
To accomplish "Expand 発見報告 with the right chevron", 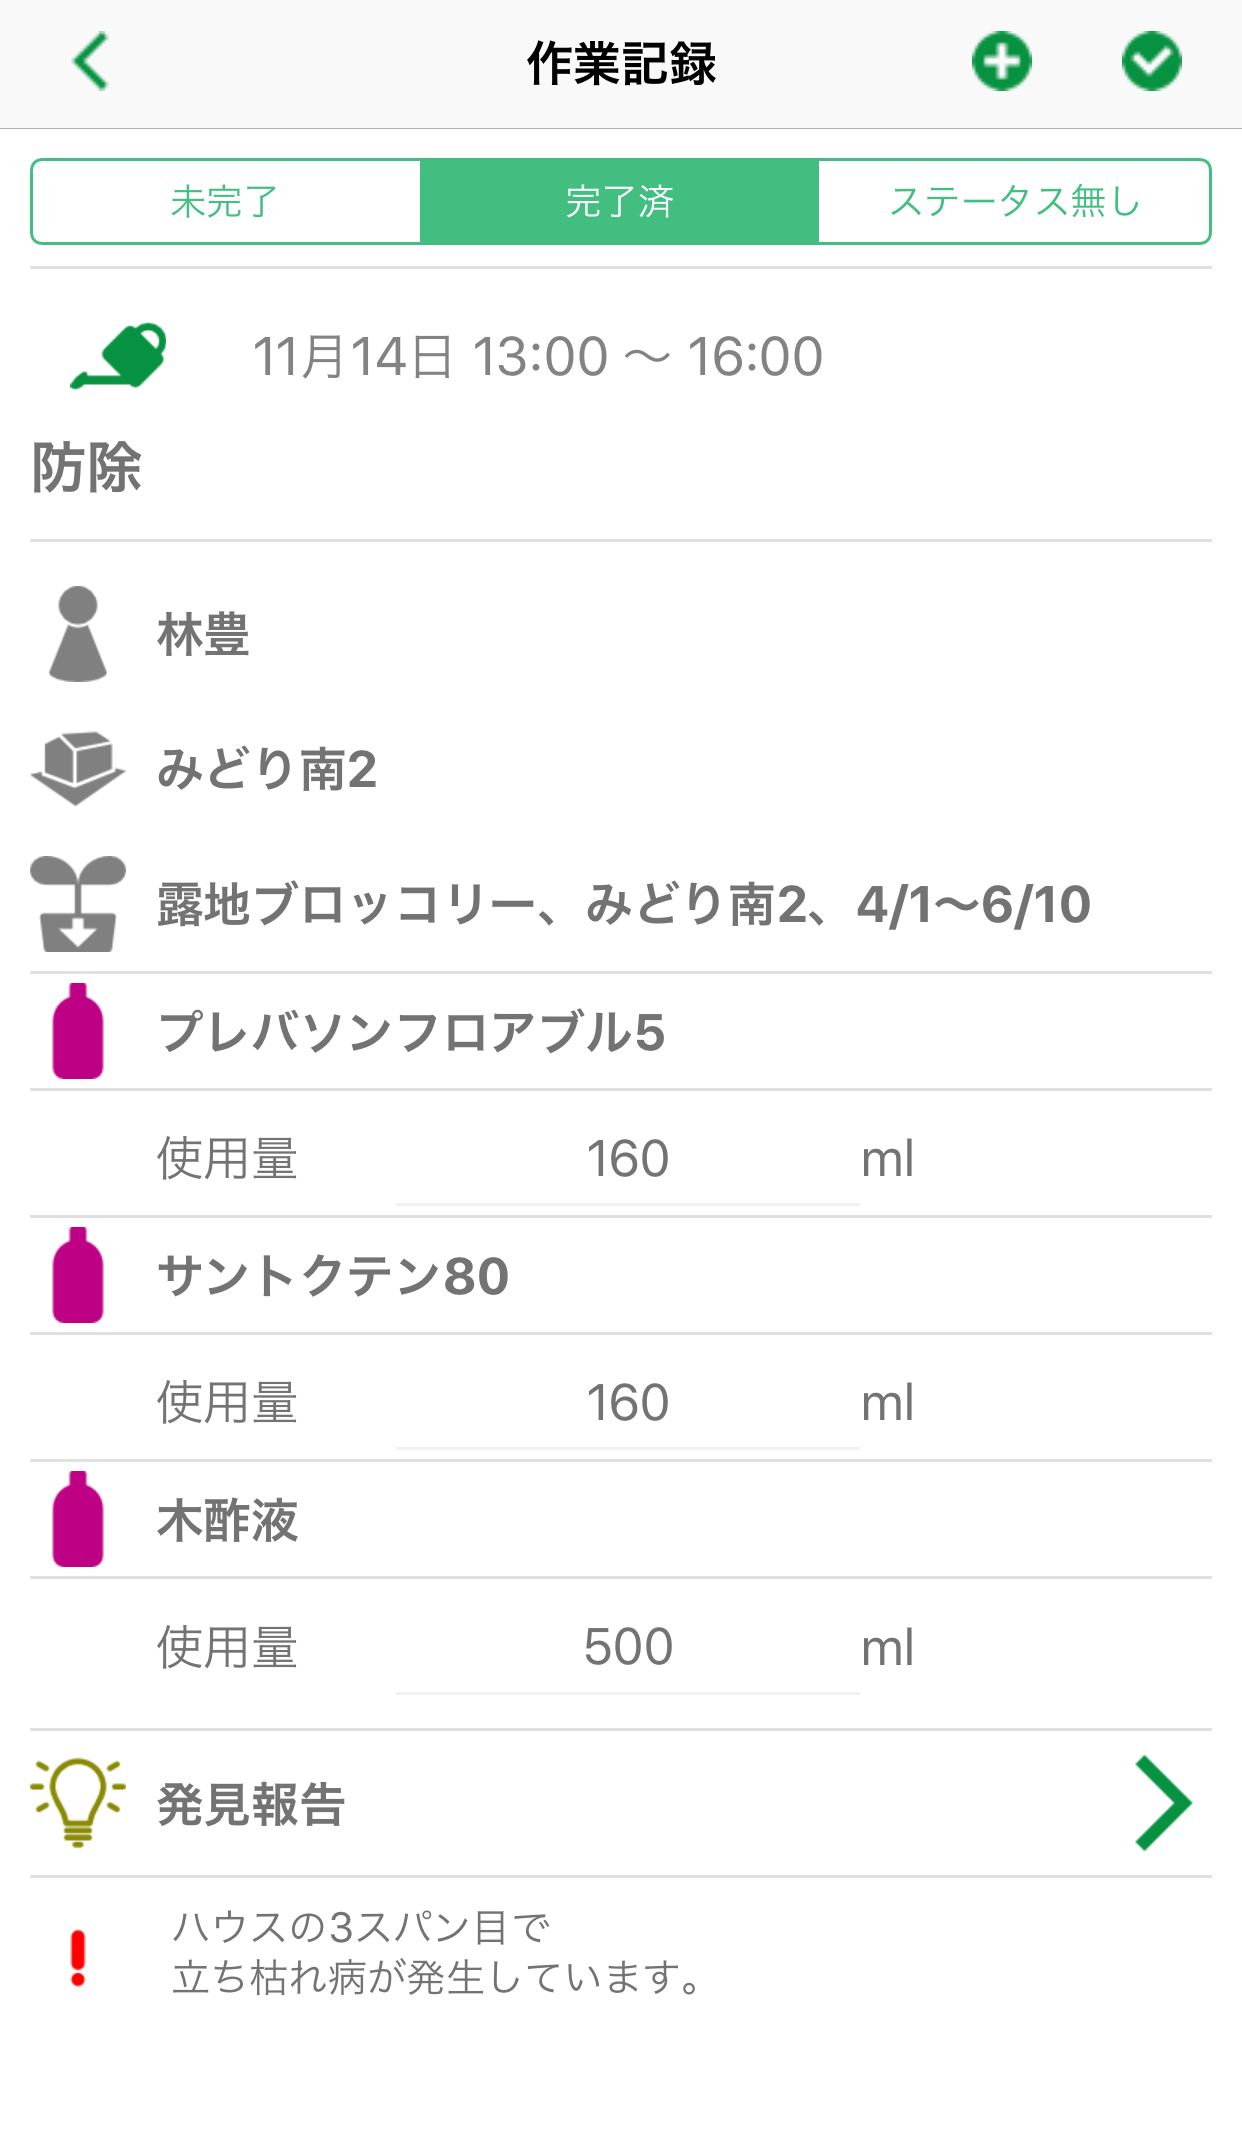I will coord(1162,1802).
